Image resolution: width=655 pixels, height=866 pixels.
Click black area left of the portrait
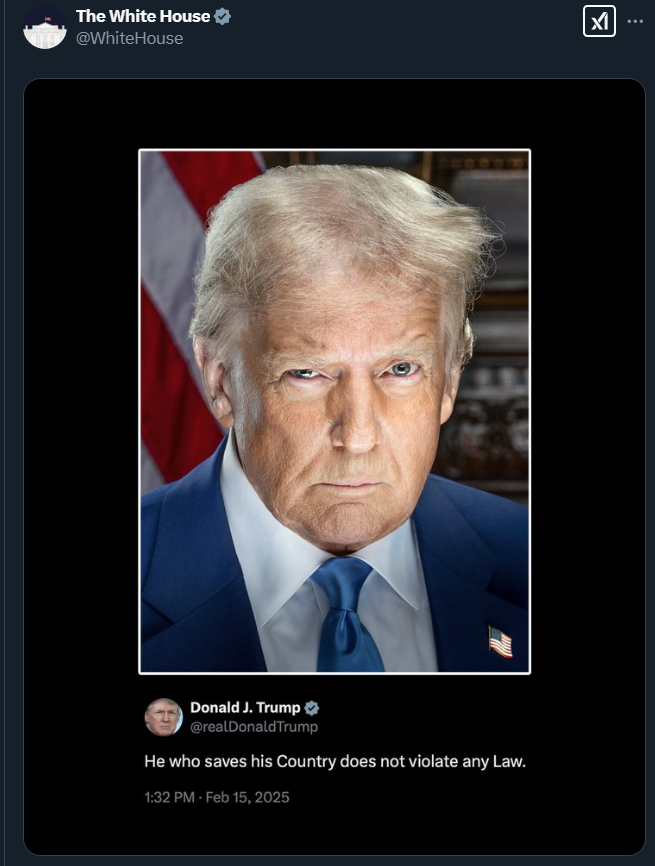point(81,411)
